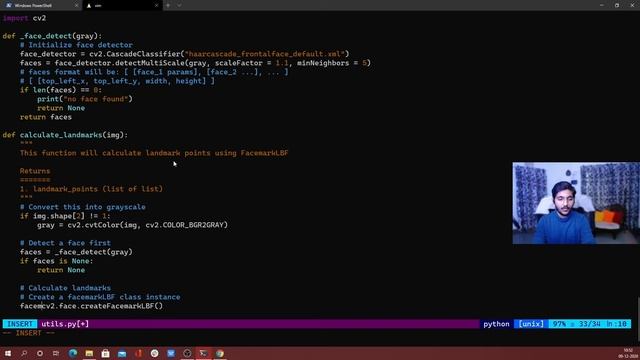This screenshot has height=360, width=640.
Task: Click 'landmark_points (list of list)' text
Action: 98,189
